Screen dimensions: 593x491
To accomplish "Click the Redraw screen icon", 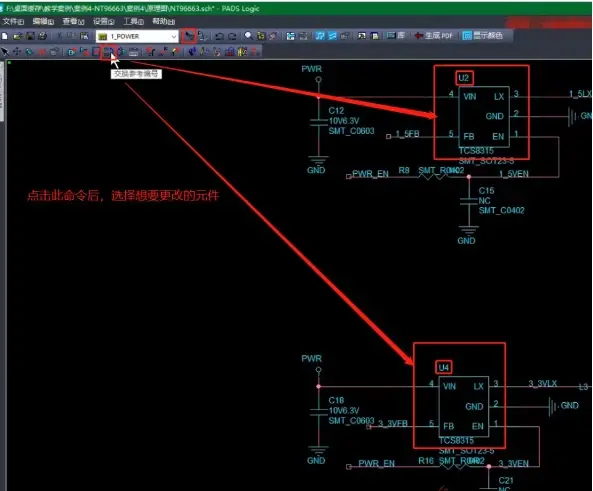I will (273, 36).
